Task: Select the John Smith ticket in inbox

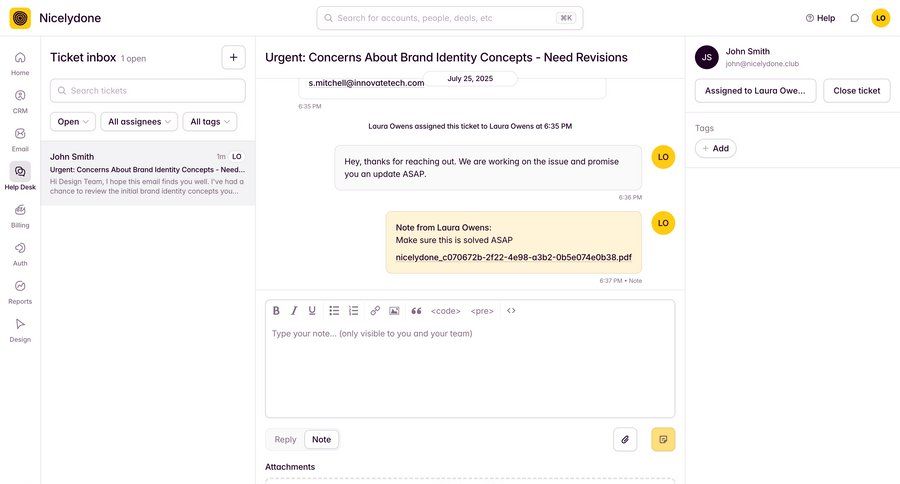Action: (148, 173)
